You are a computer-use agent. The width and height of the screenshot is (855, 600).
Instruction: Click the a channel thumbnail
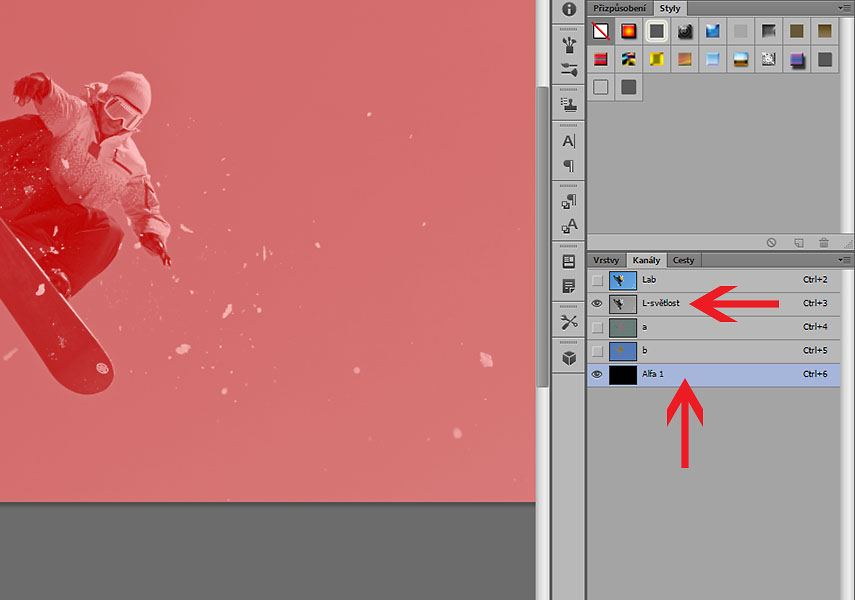(x=623, y=327)
